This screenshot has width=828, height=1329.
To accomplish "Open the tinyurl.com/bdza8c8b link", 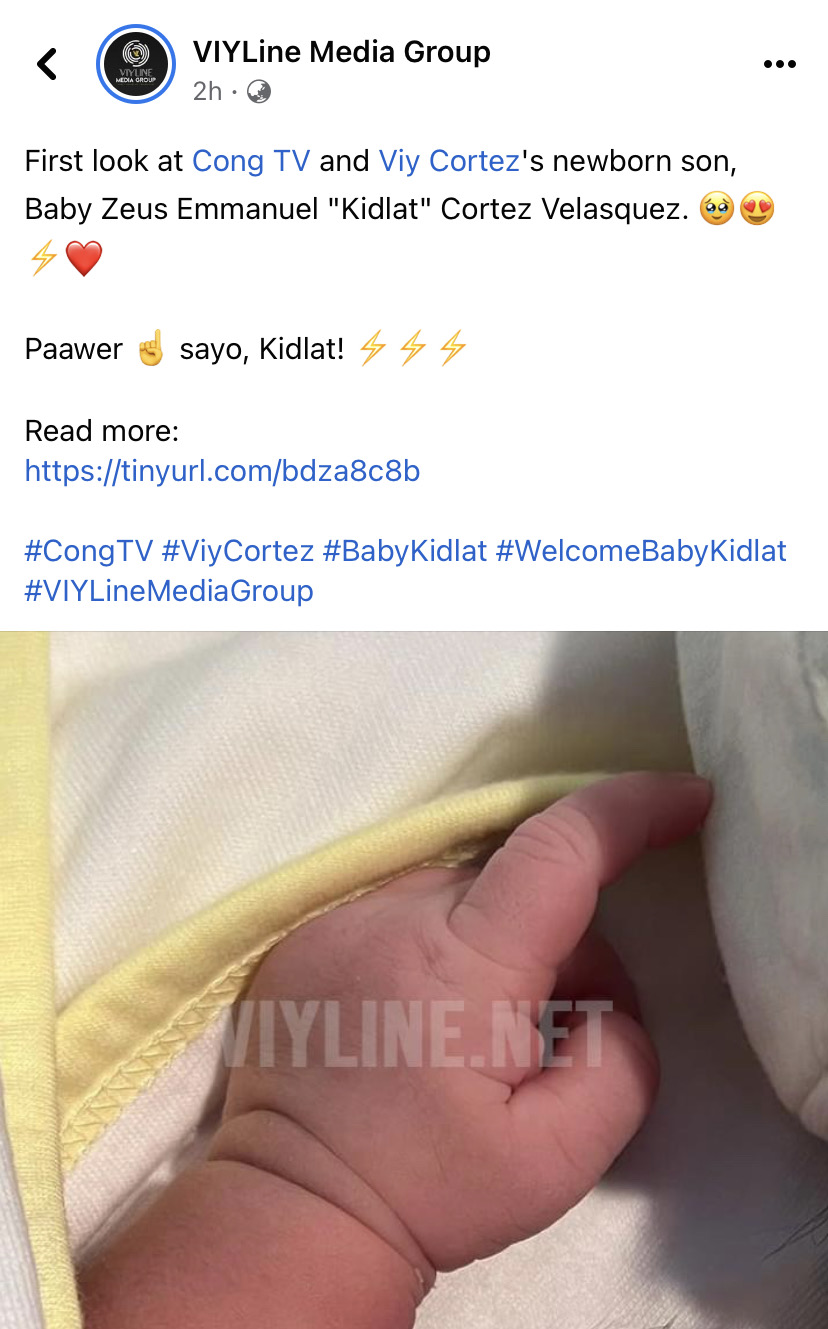I will click(222, 471).
